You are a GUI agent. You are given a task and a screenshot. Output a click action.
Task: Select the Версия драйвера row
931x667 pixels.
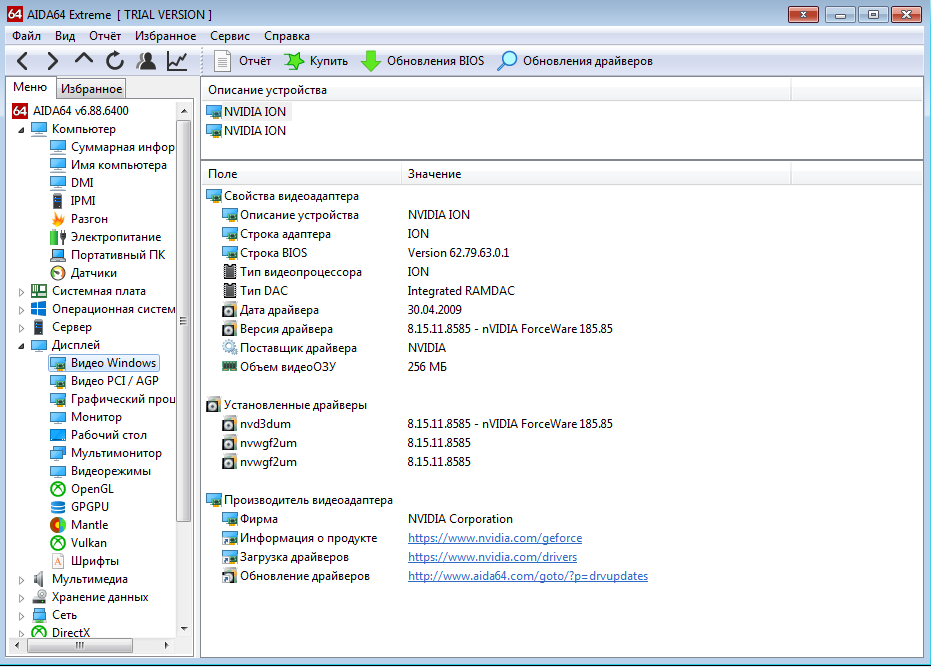(417, 329)
